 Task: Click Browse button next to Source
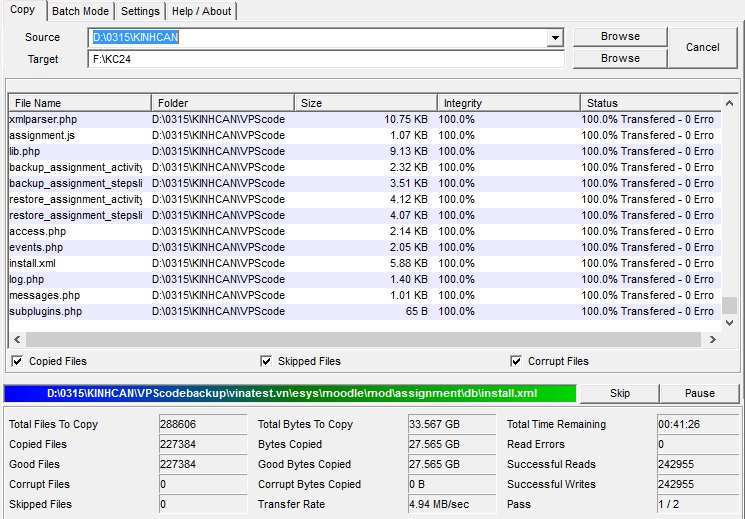pyautogui.click(x=620, y=36)
